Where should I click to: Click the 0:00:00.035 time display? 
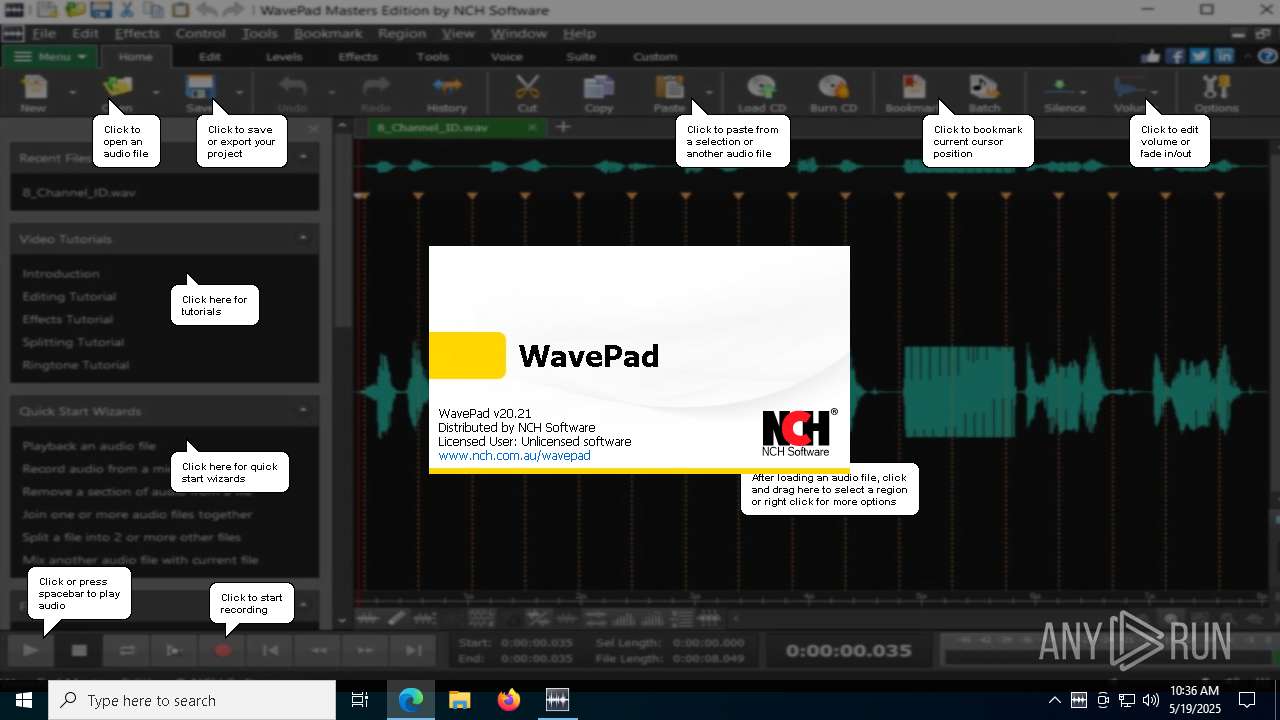848,650
